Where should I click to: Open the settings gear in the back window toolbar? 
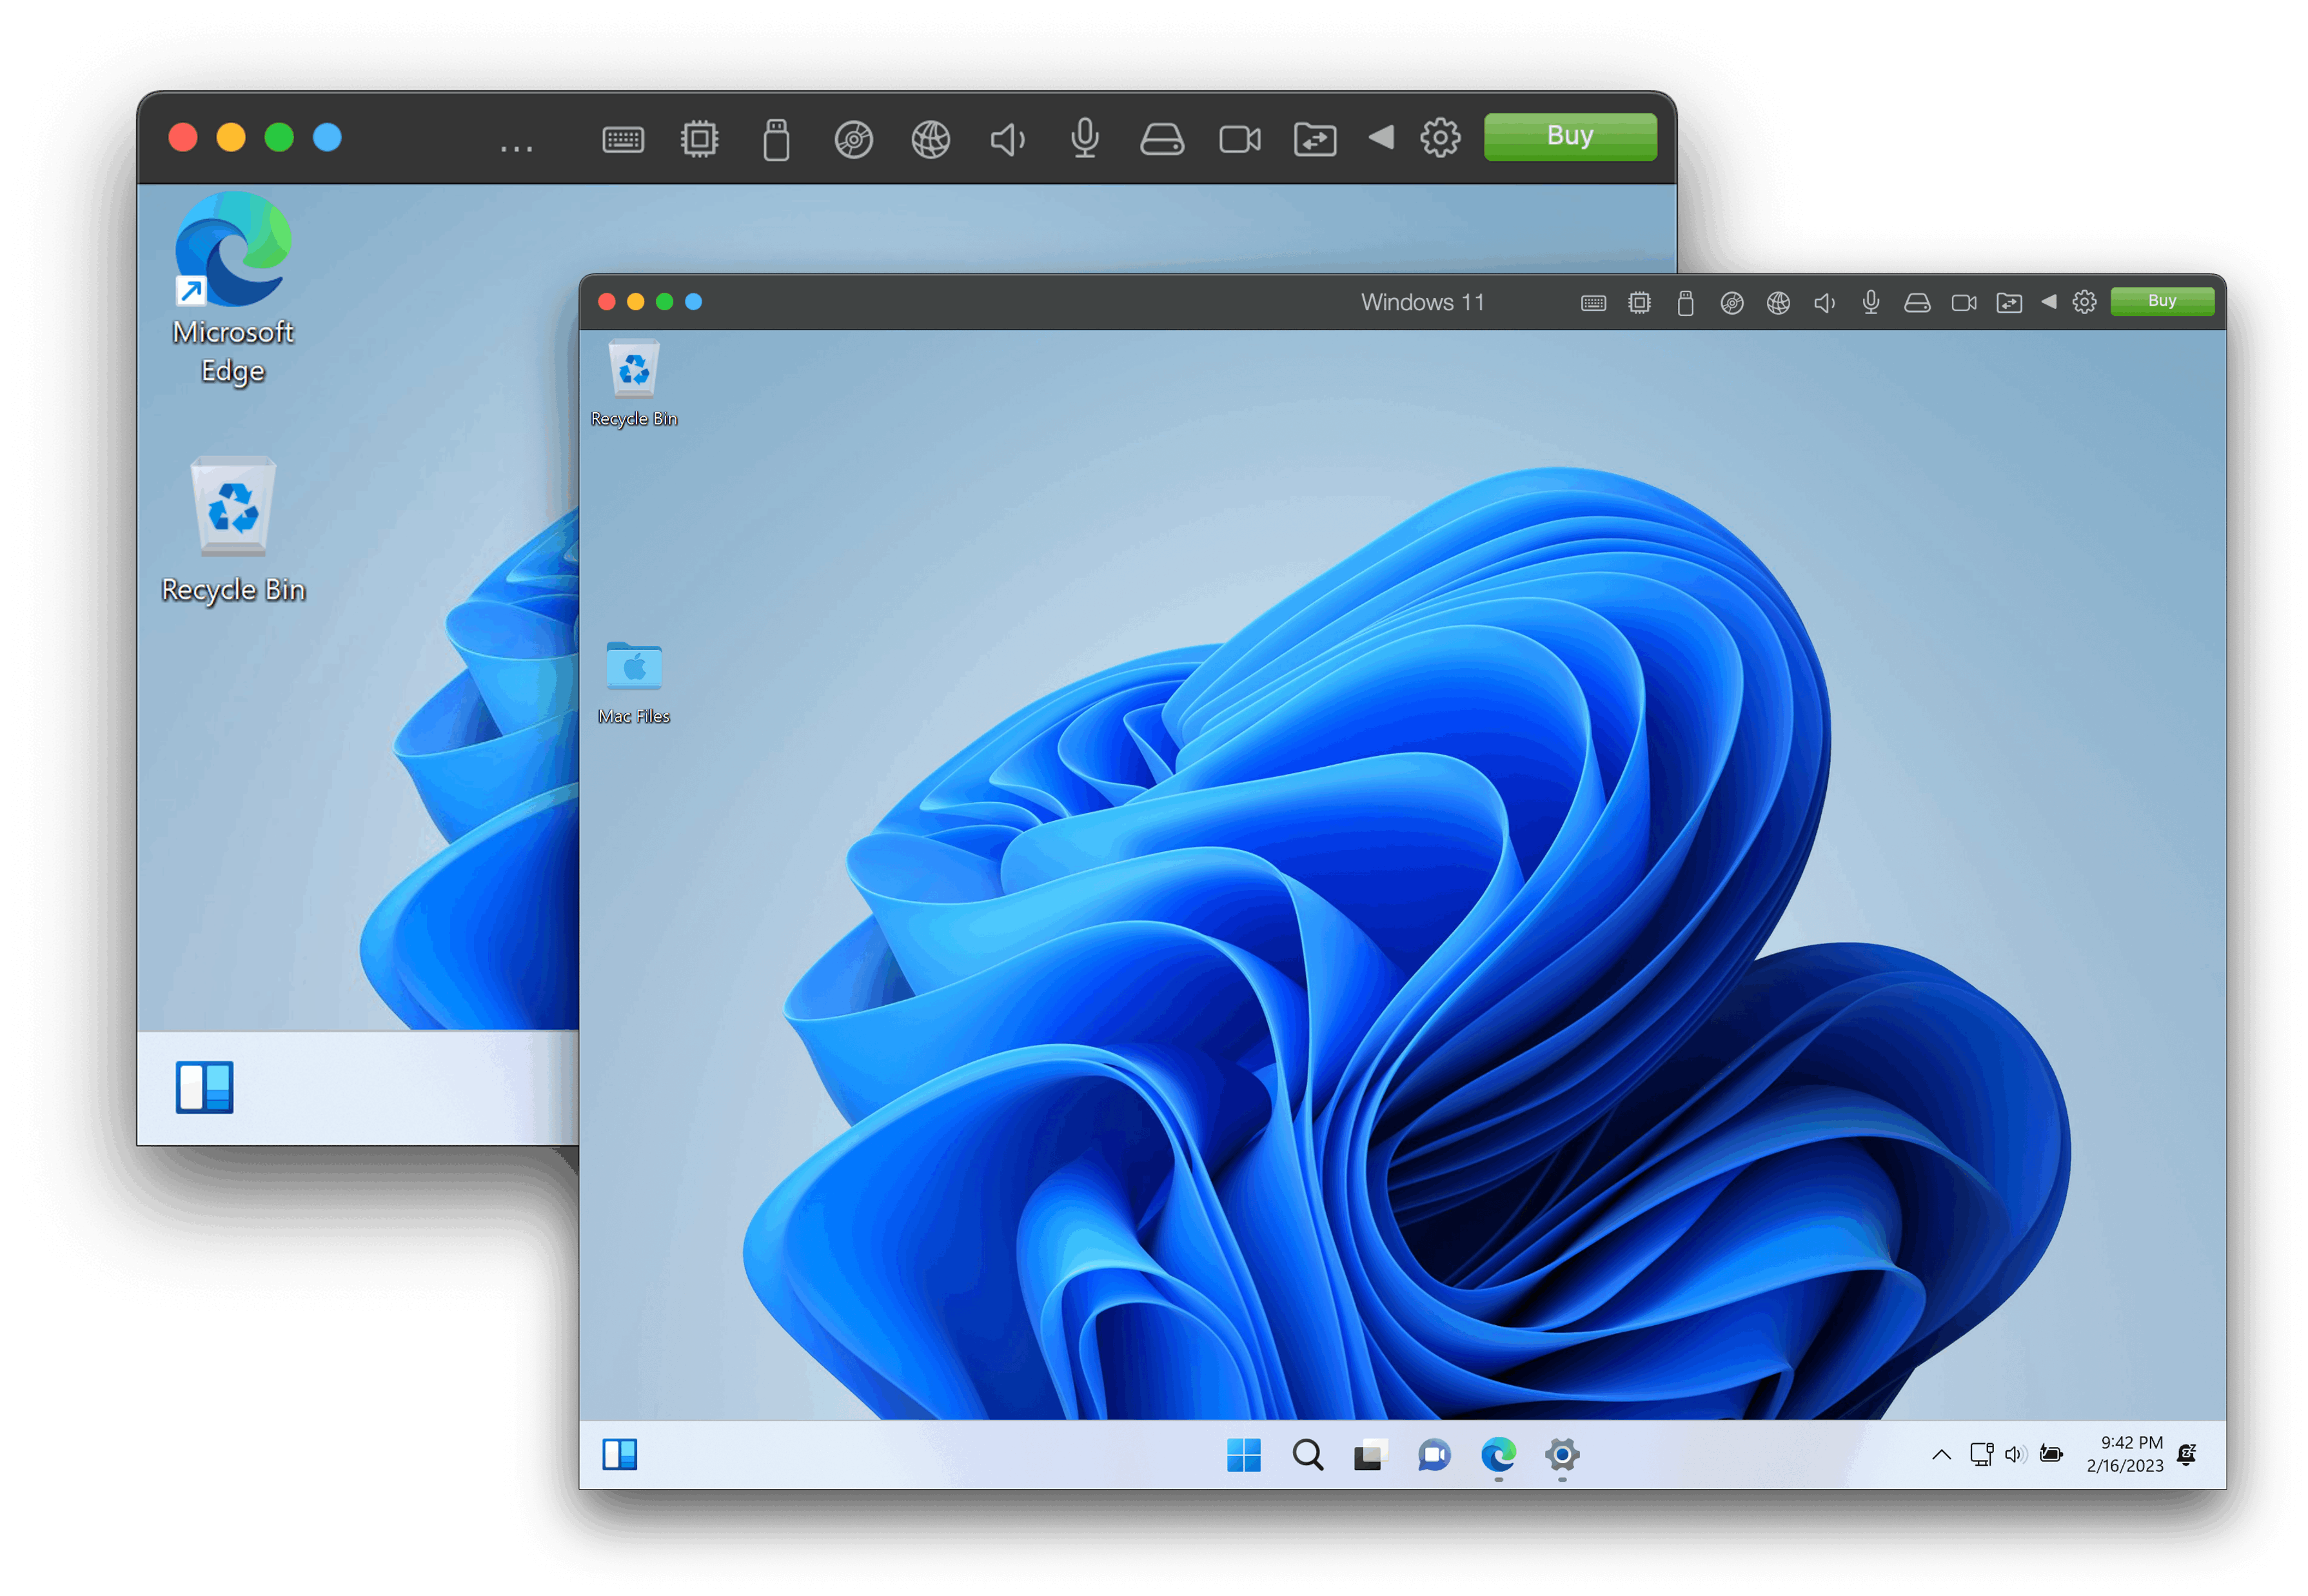1440,138
